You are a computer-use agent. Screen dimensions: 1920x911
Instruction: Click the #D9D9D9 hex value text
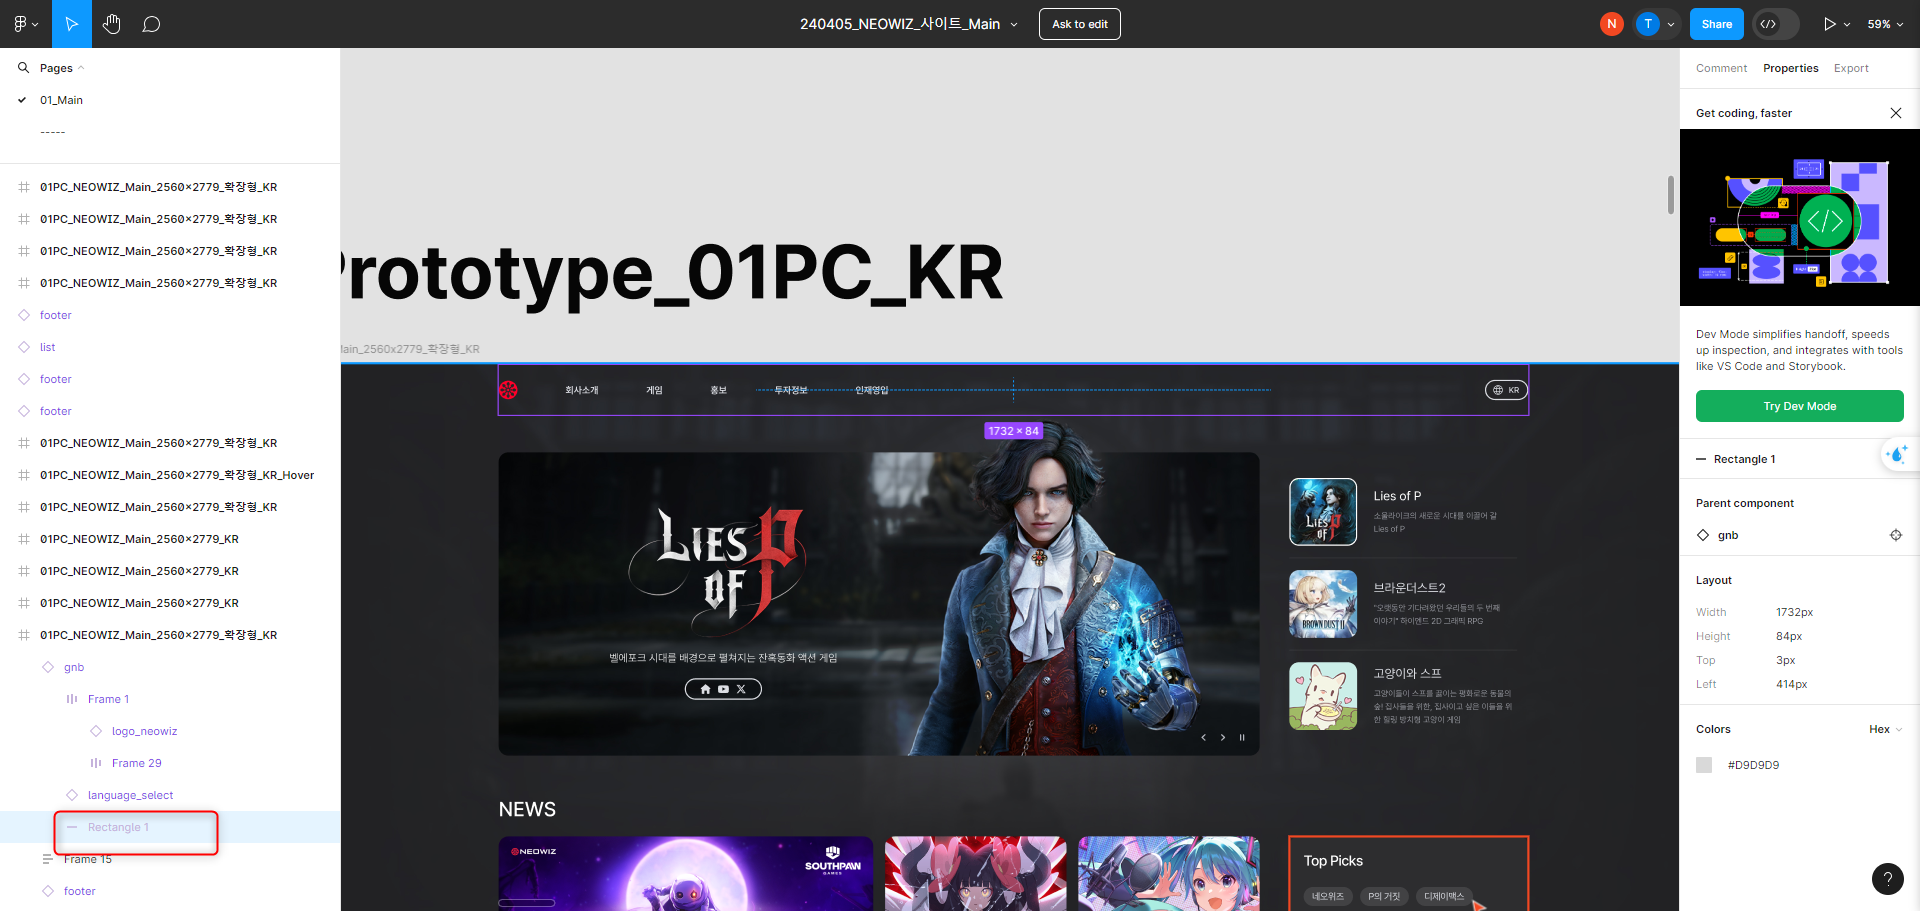tap(1753, 765)
